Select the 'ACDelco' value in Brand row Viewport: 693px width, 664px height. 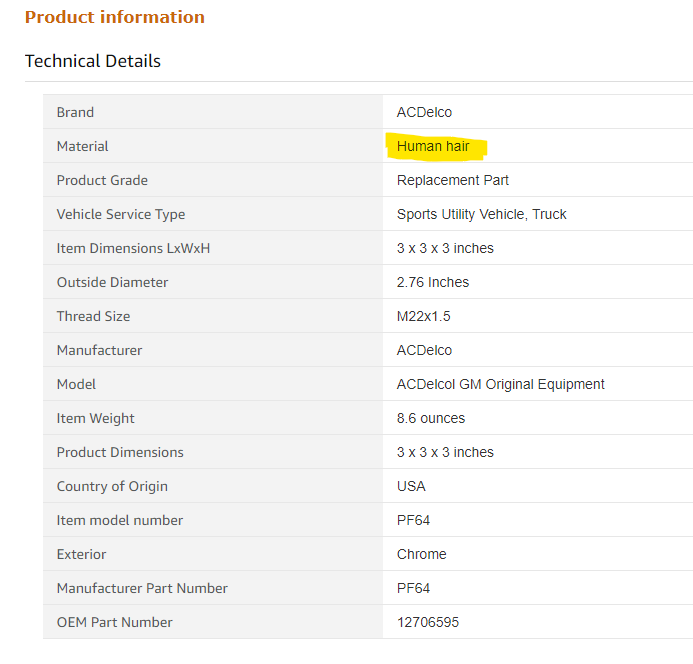pyautogui.click(x=424, y=112)
